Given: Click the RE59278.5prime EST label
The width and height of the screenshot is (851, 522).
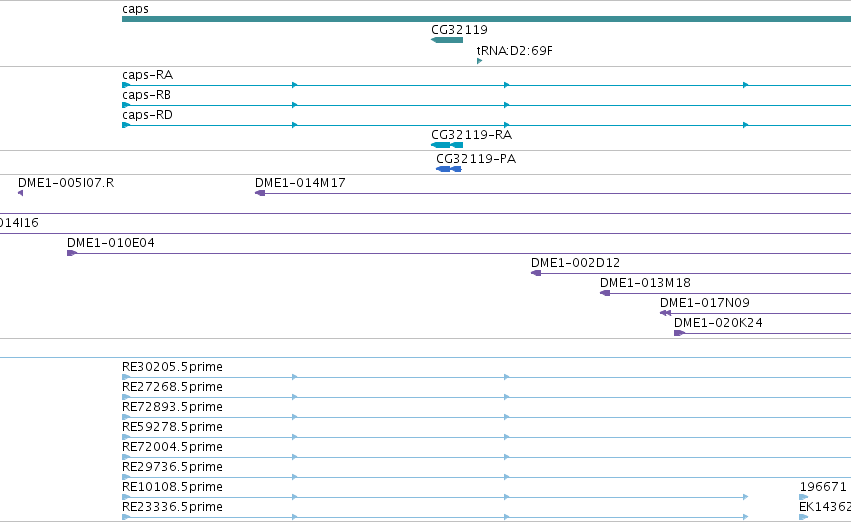Looking at the screenshot, I should point(172,427).
